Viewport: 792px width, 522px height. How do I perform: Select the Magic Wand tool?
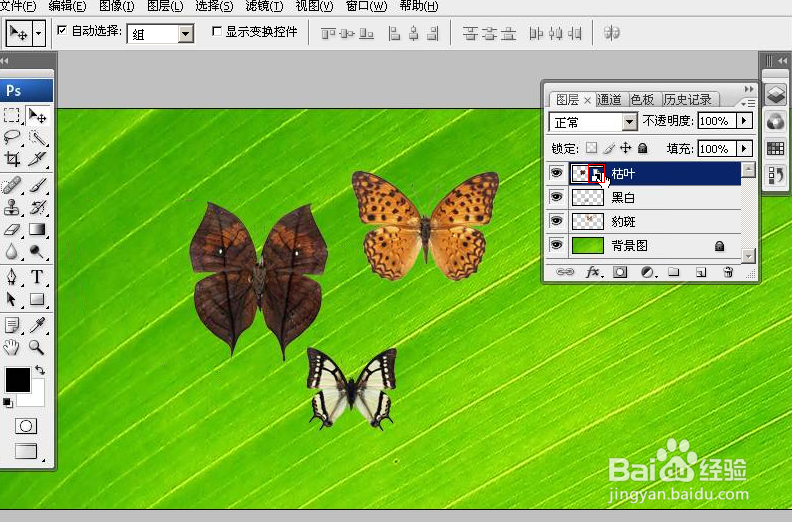tap(37, 137)
